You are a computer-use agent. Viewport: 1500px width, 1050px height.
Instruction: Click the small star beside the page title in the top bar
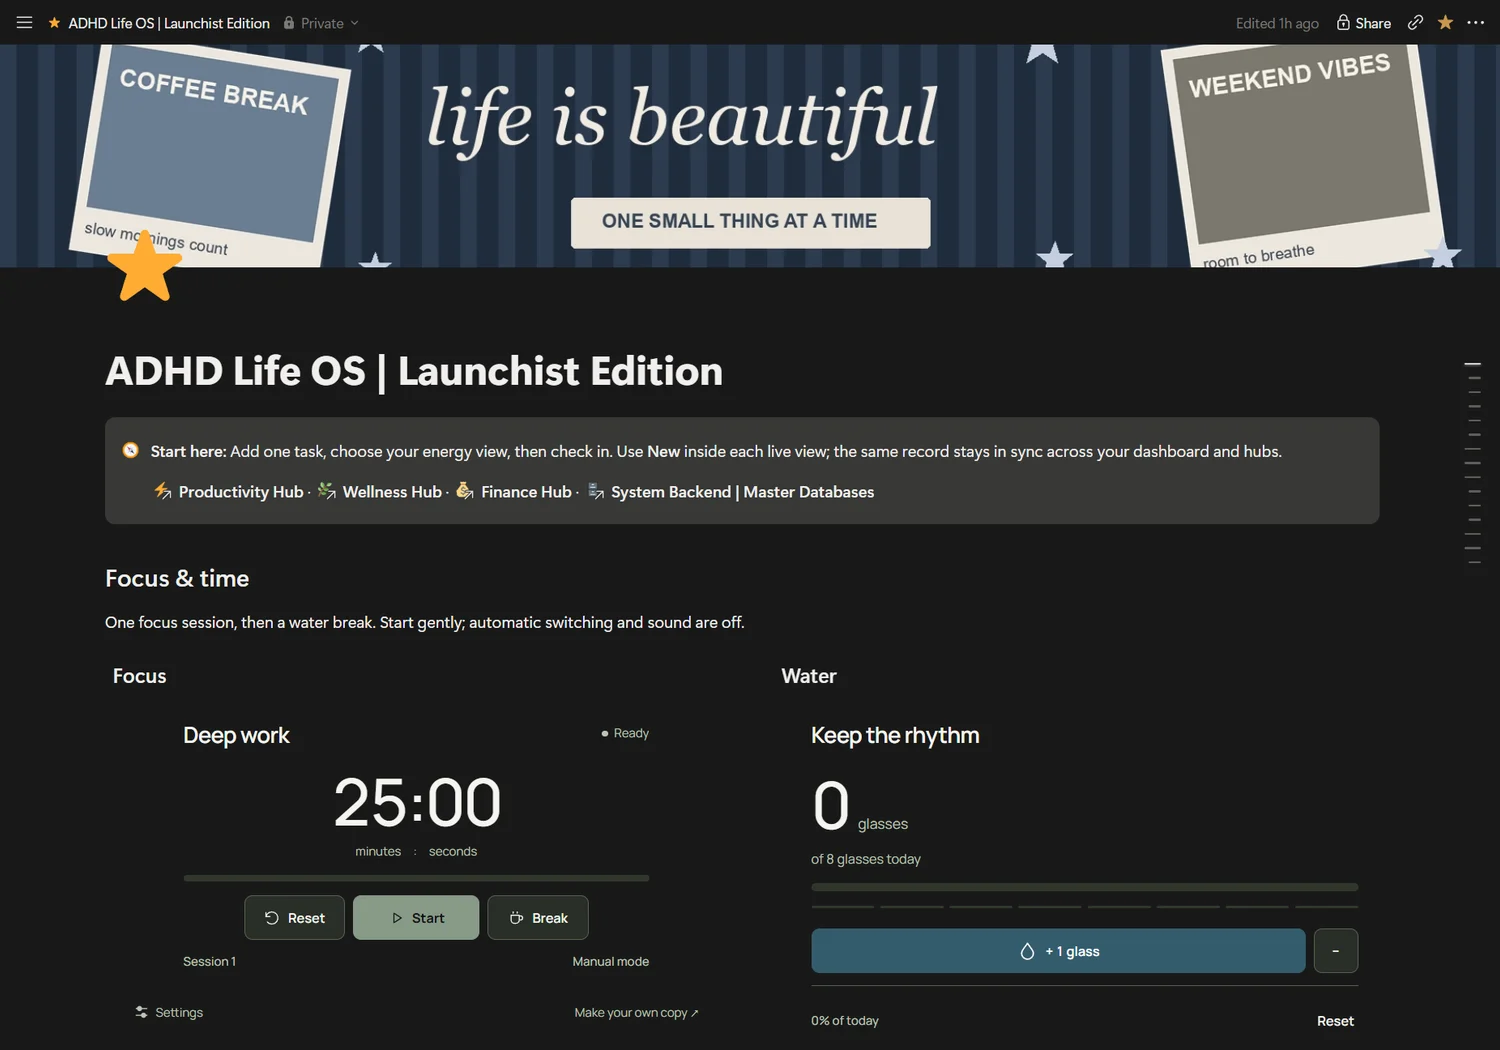pos(54,22)
